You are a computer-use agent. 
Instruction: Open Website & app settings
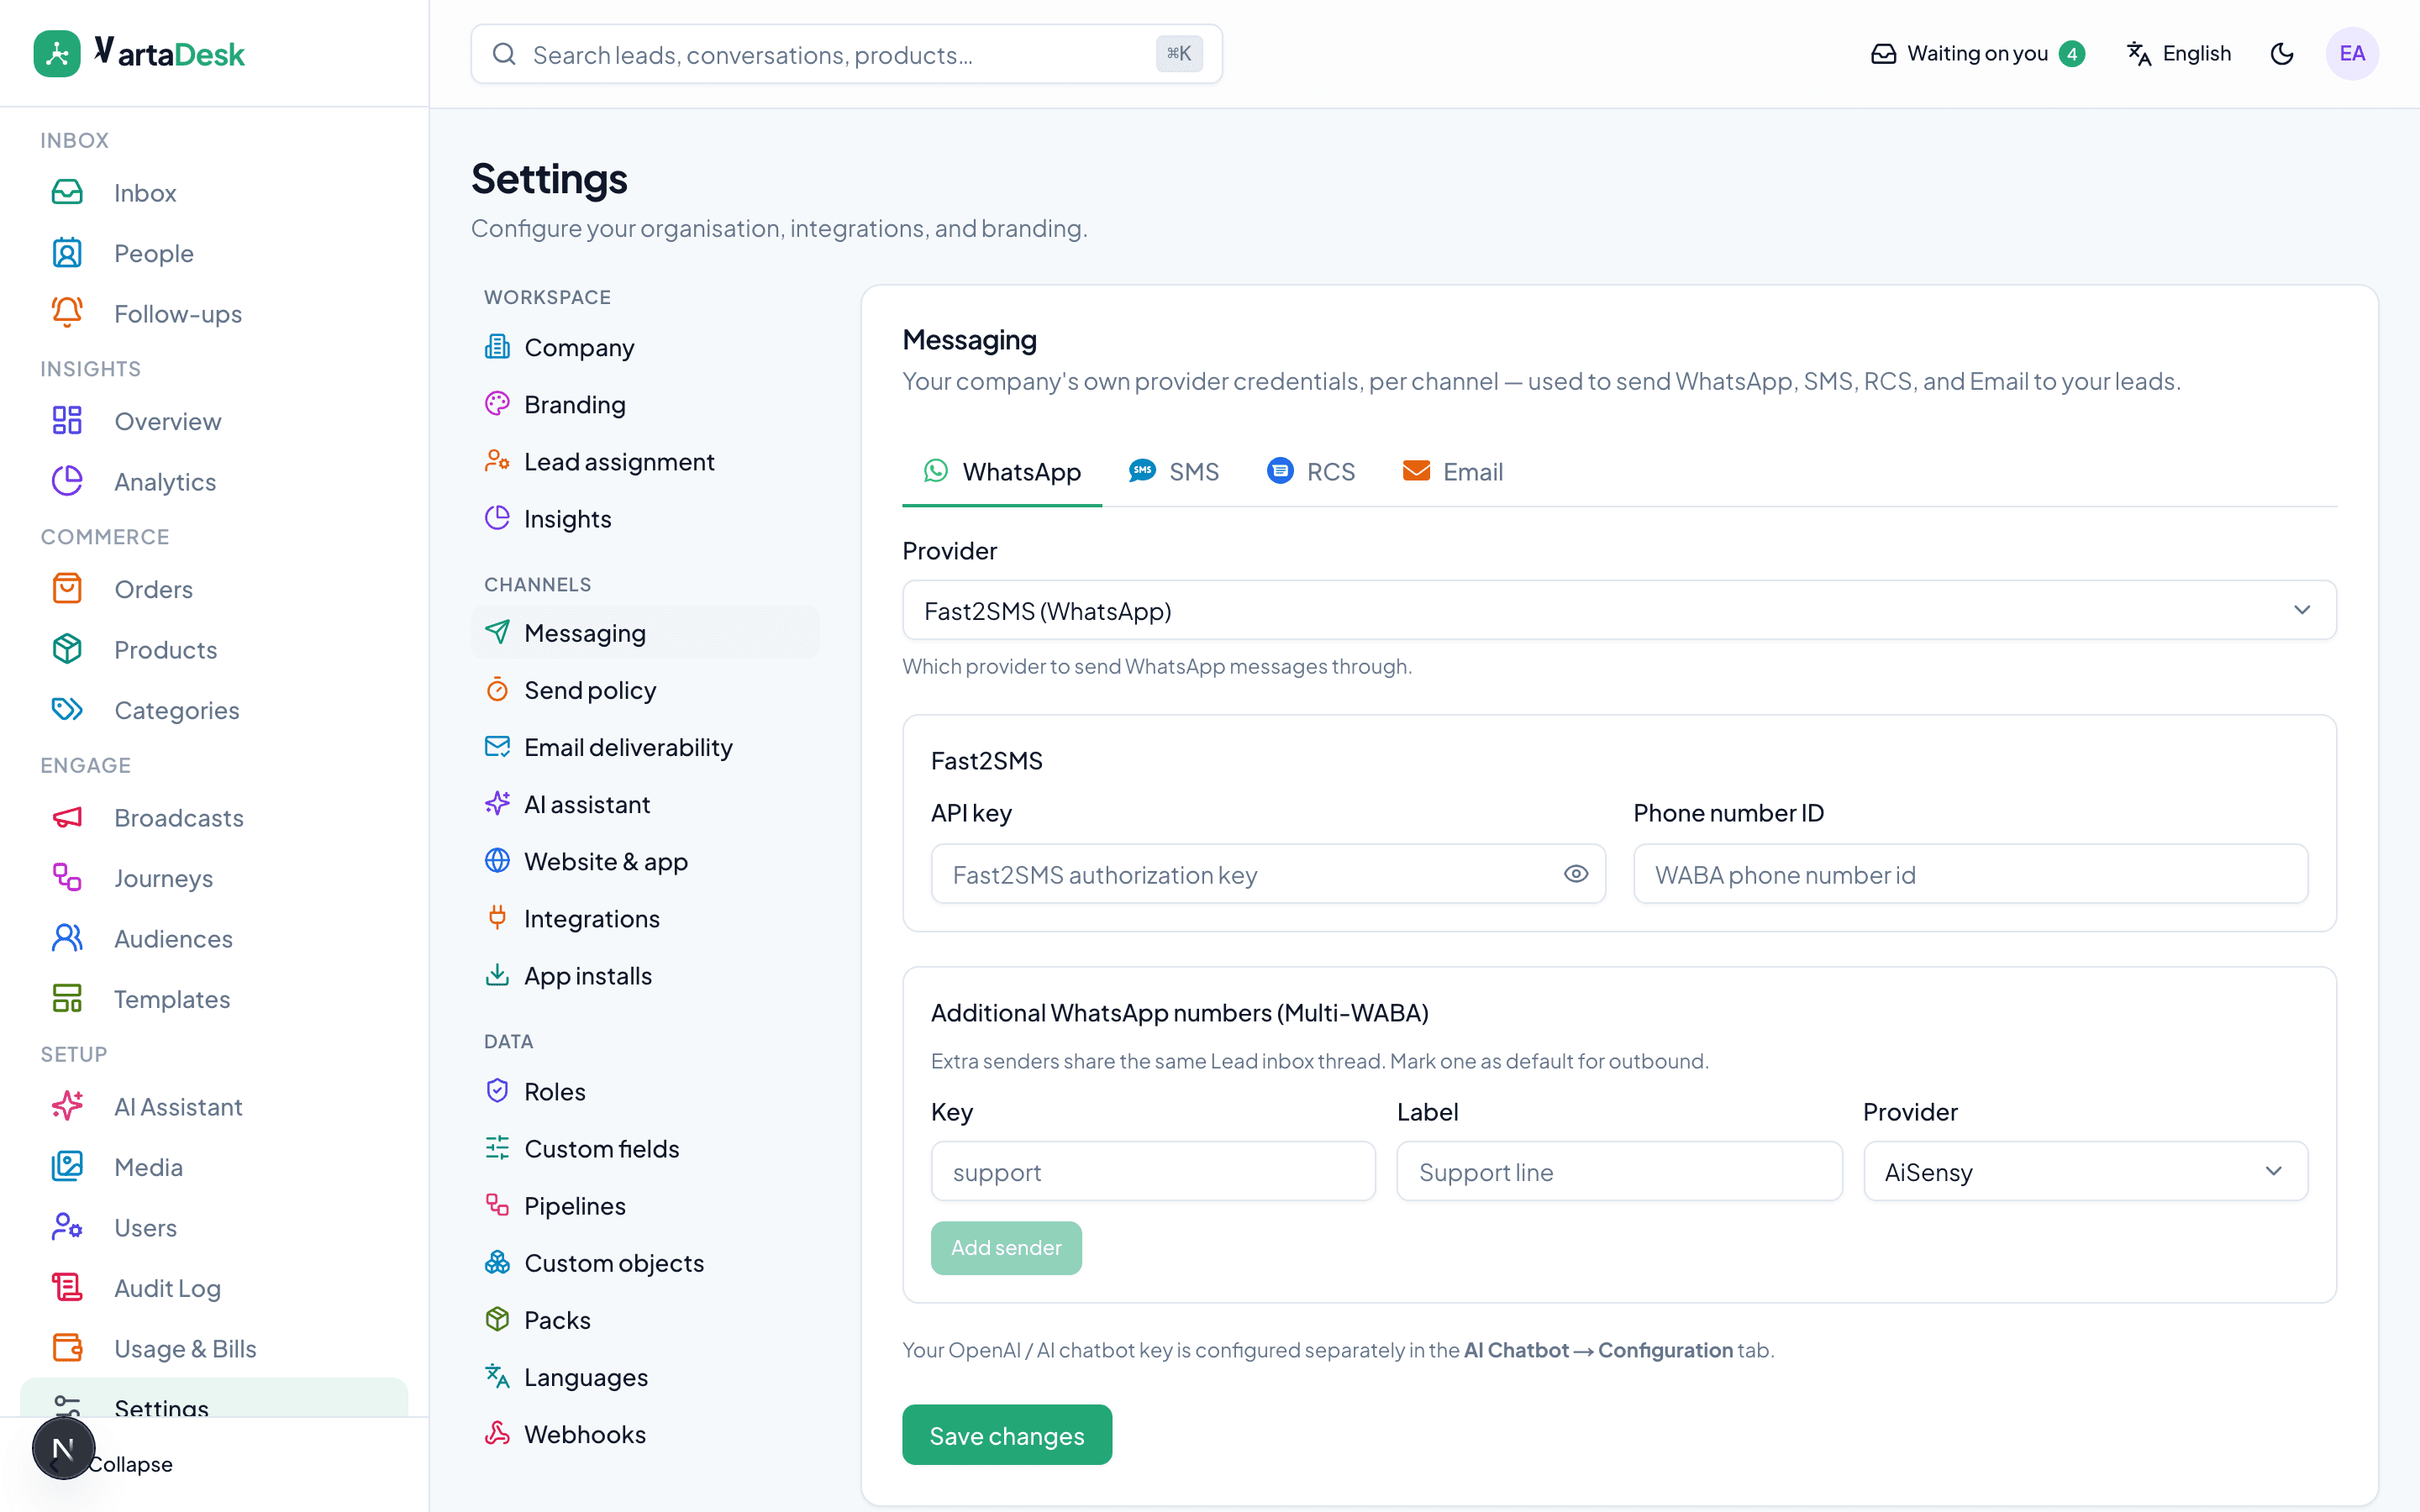645,861
